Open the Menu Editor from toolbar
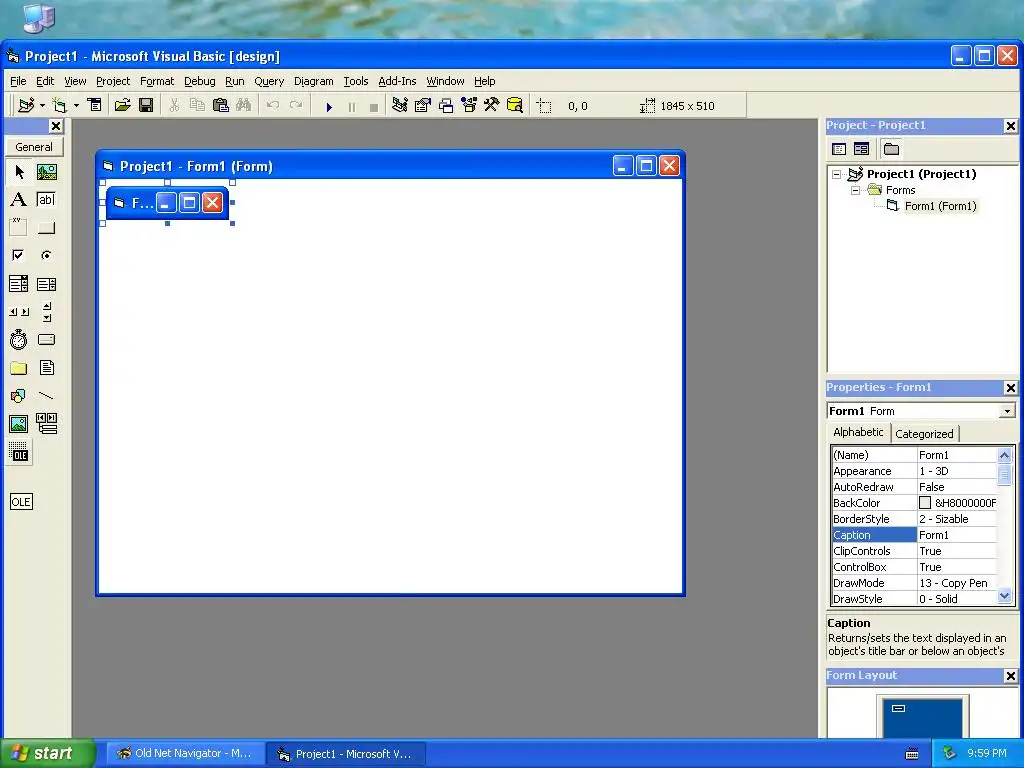Image resolution: width=1024 pixels, height=768 pixels. [95, 105]
